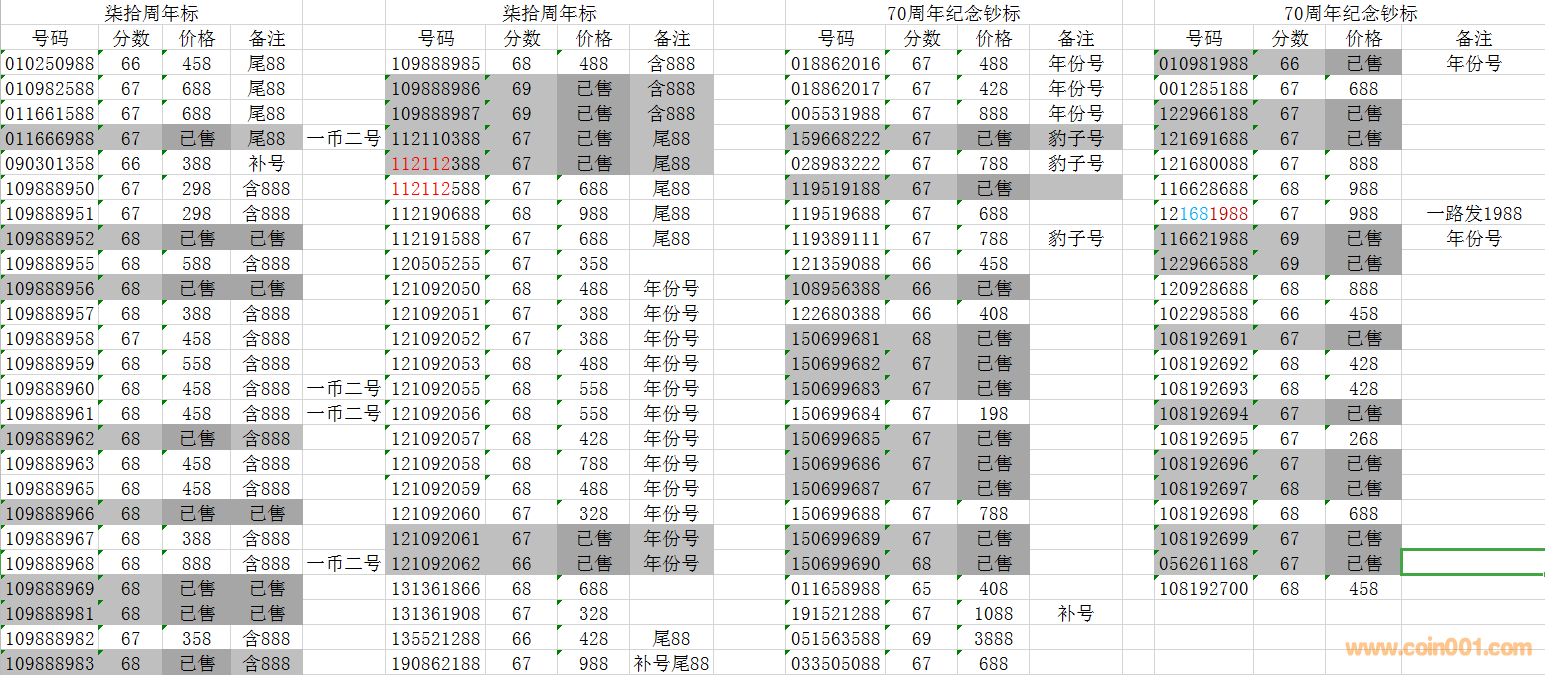Select cell with number 033505088

(836, 664)
